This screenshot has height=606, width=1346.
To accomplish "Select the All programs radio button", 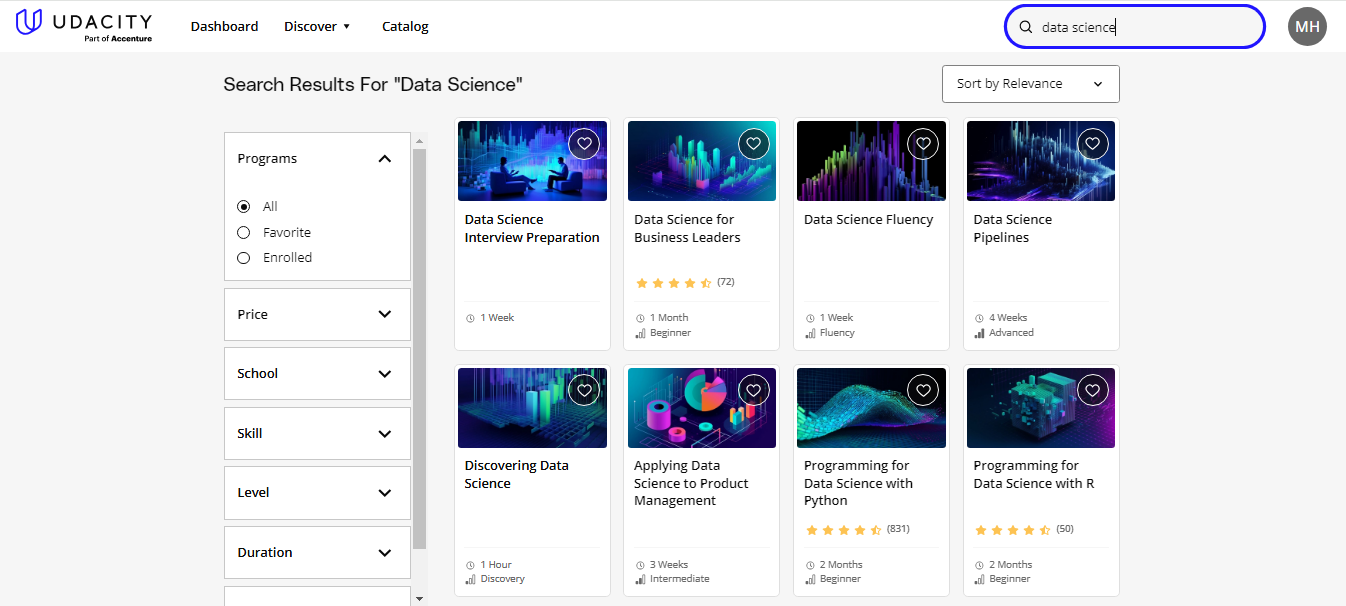I will (243, 206).
